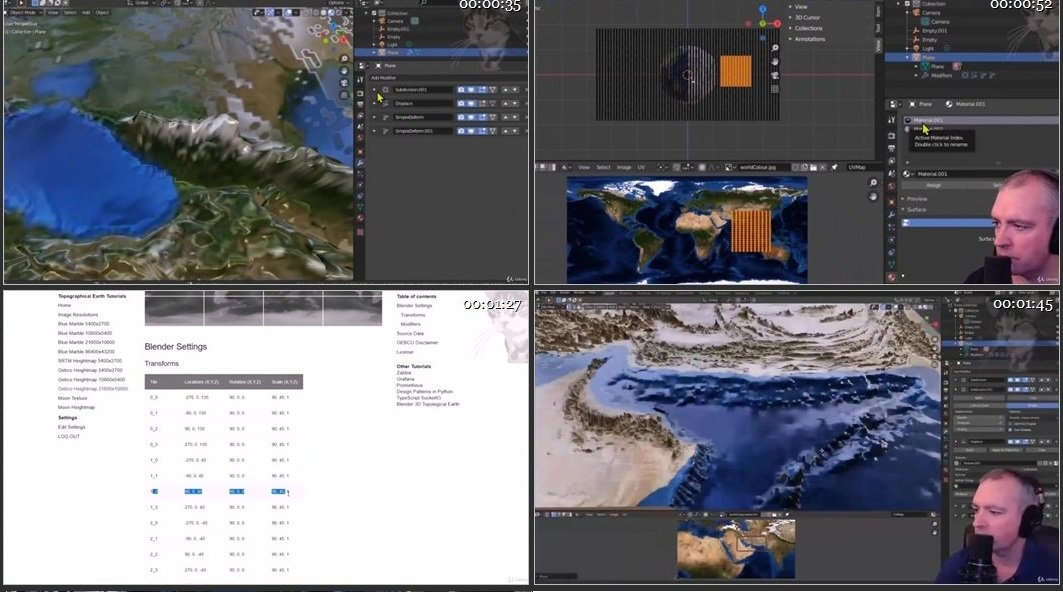Select Empty.001 in 00:00:52 outliner

click(x=934, y=31)
